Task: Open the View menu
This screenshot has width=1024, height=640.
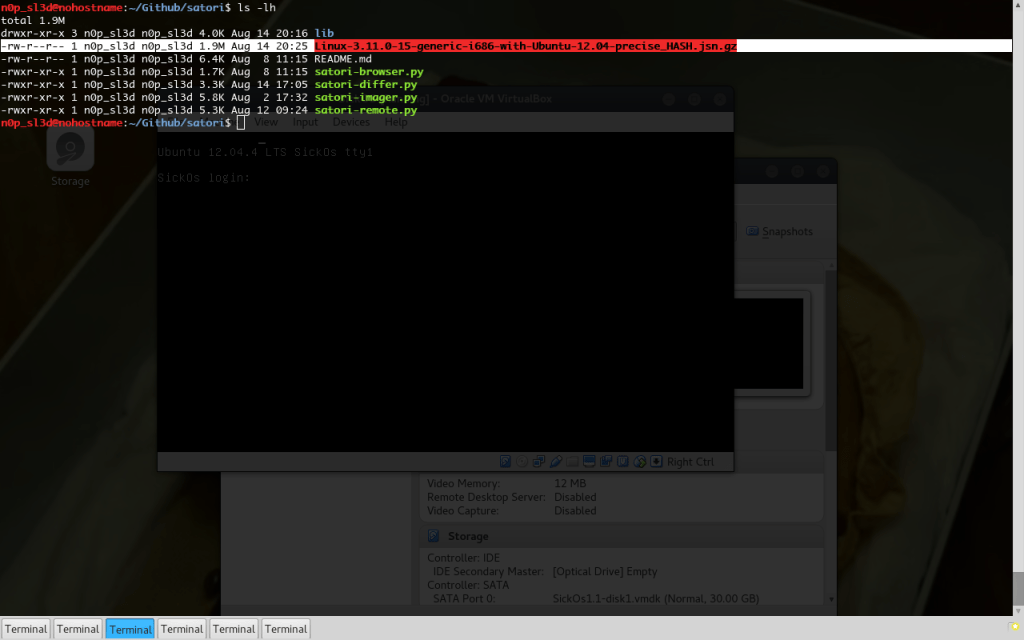Action: pyautogui.click(x=266, y=122)
